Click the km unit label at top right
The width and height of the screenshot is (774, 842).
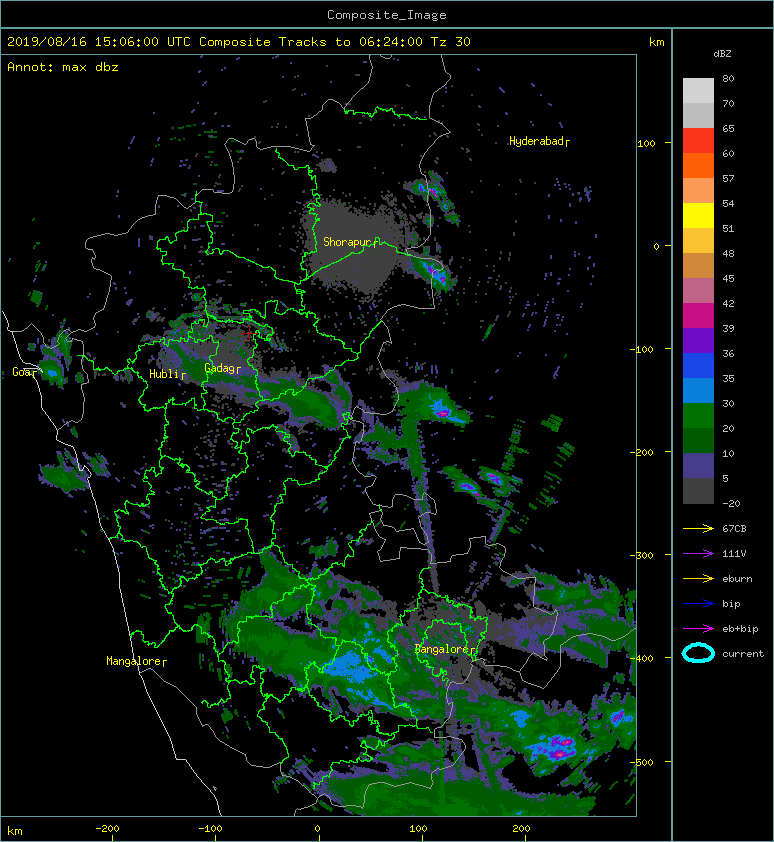coord(656,42)
